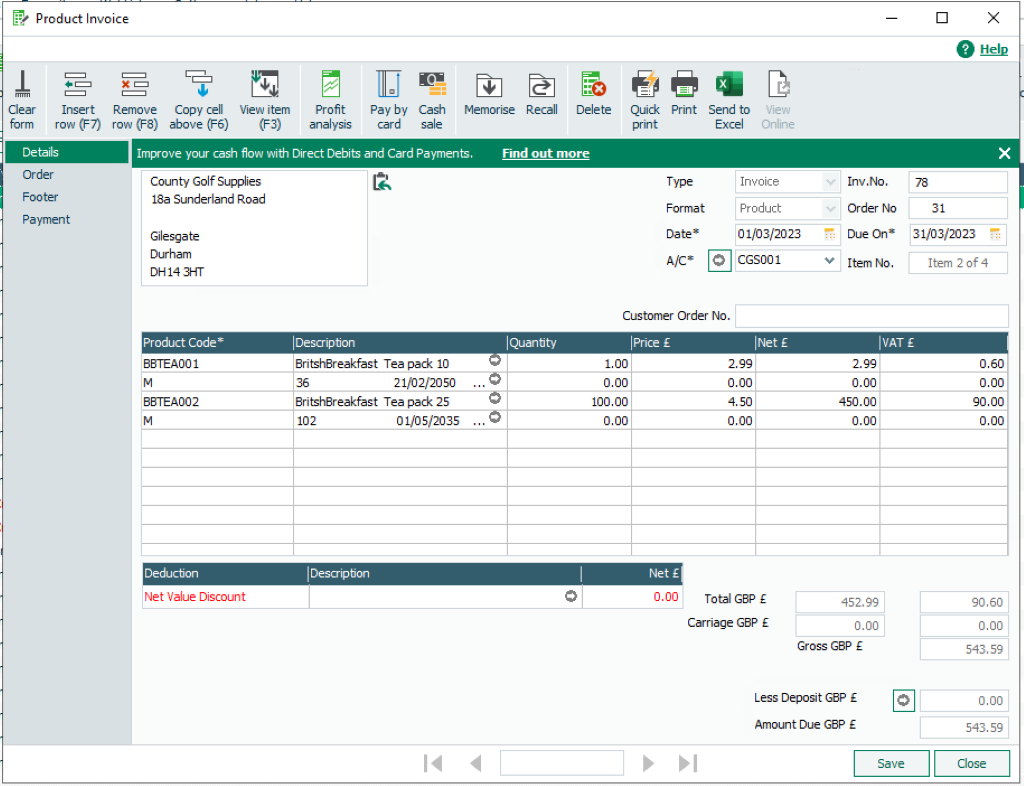The image size is (1024, 786).
Task: Open the Date calendar picker
Action: [x=829, y=234]
